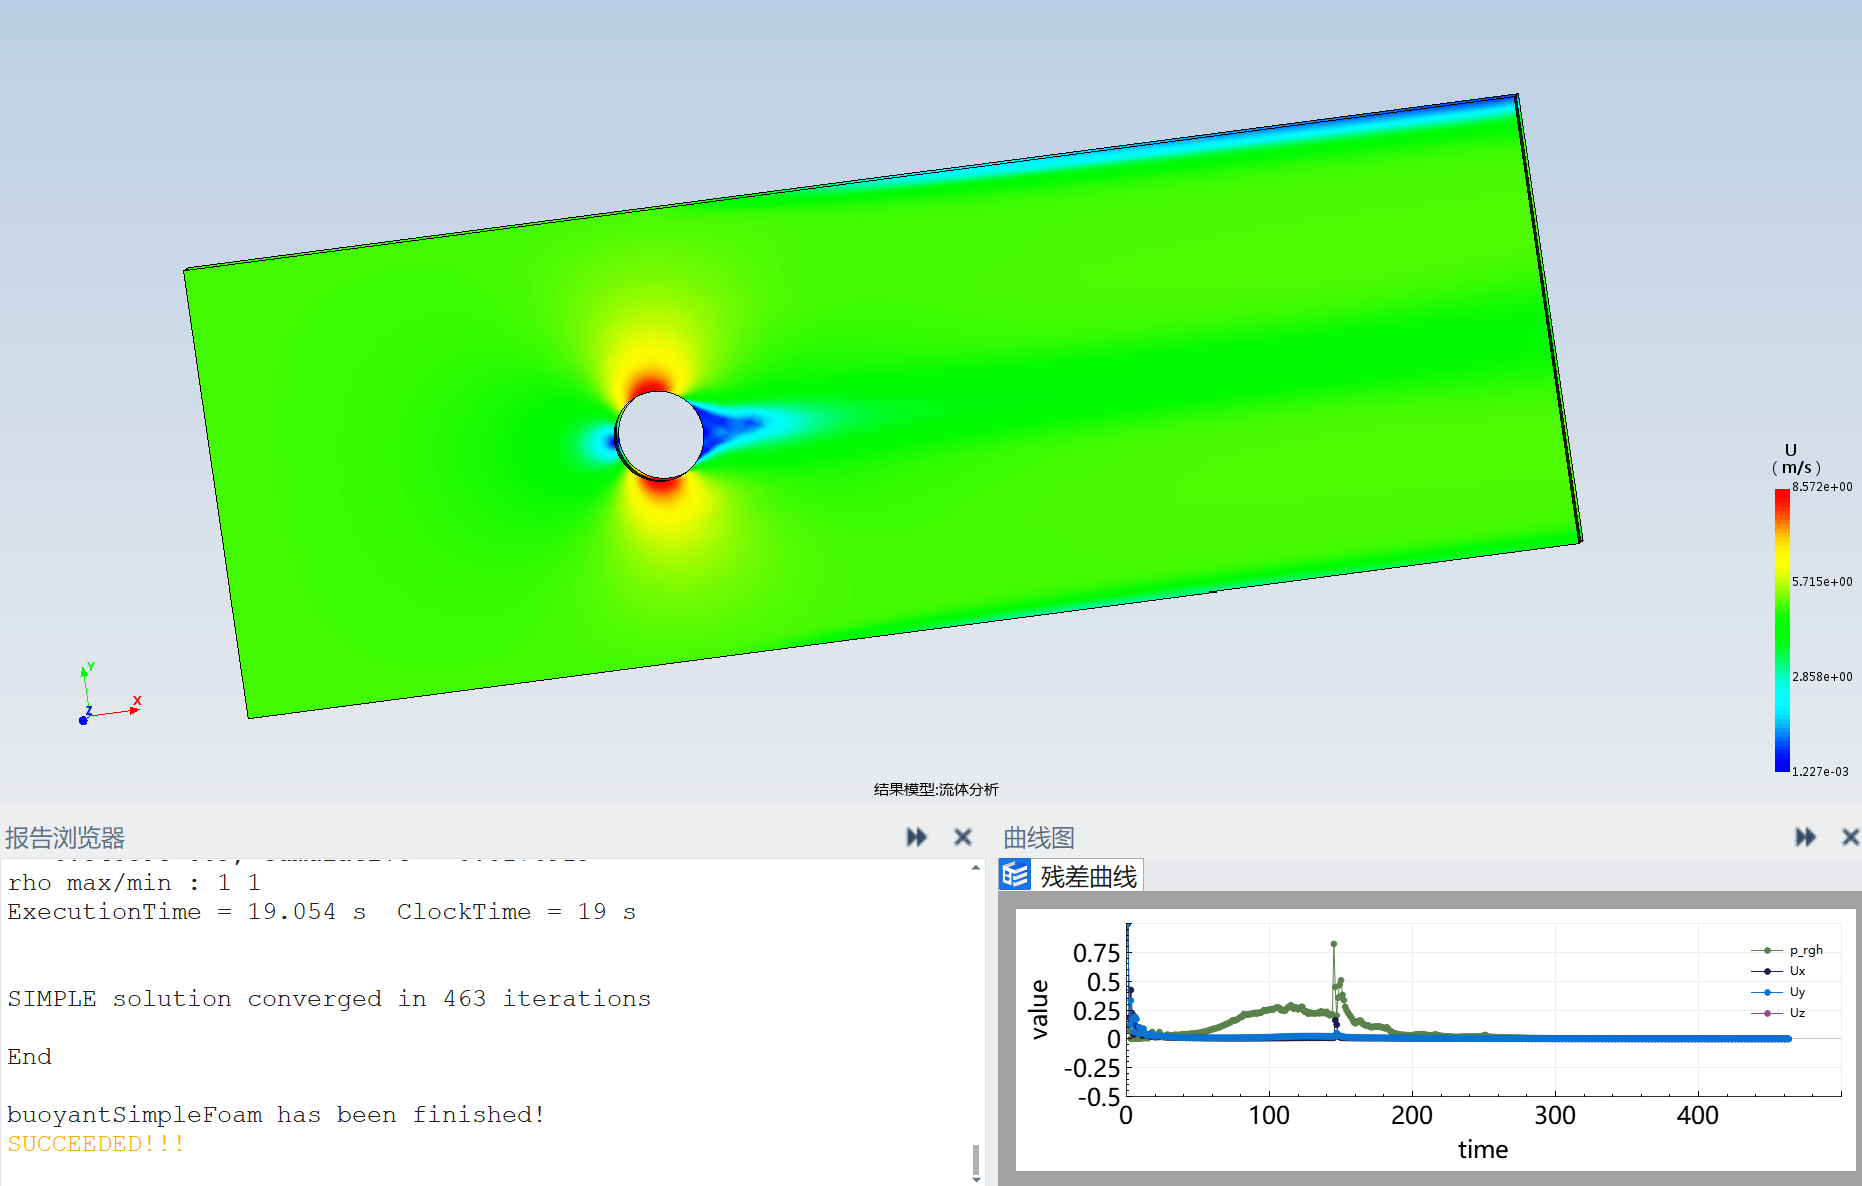1862x1186 pixels.
Task: Click the 5.715e+00 legend value
Action: 1822,582
